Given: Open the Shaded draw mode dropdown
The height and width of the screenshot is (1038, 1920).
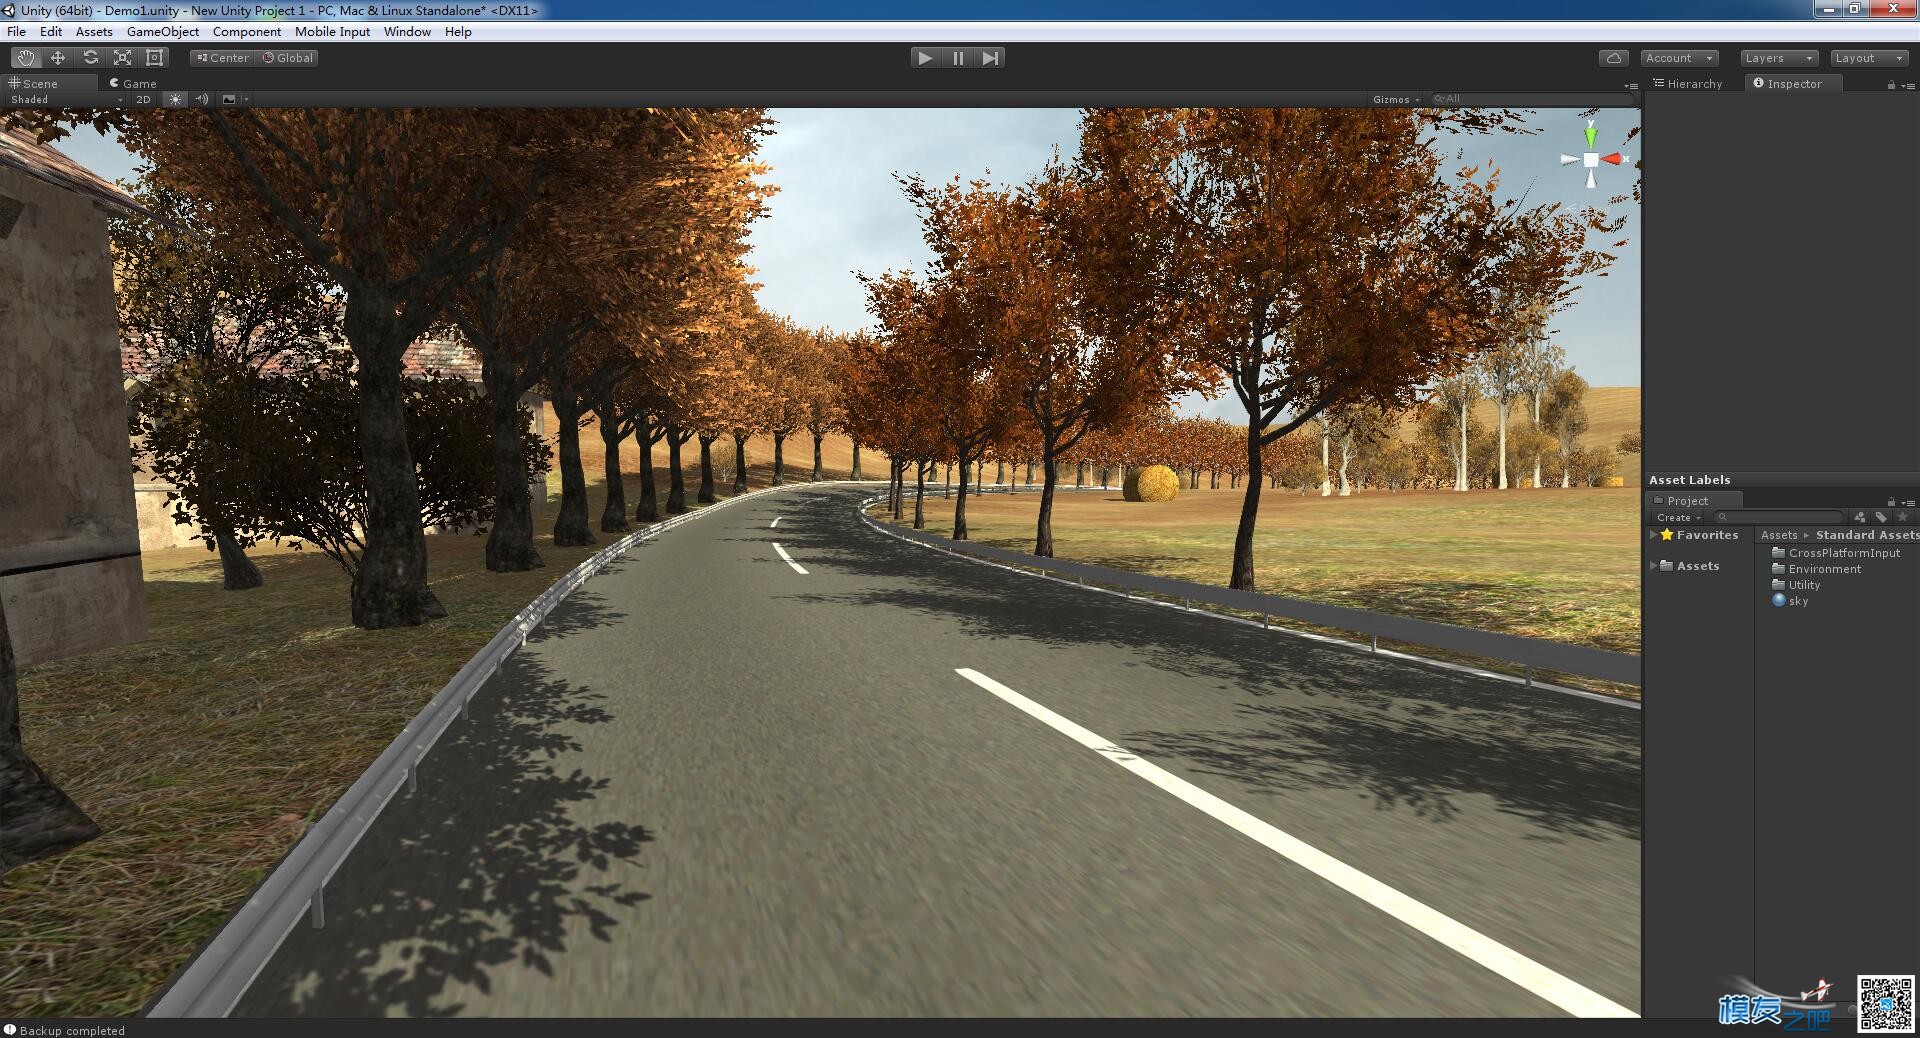Looking at the screenshot, I should pyautogui.click(x=66, y=100).
